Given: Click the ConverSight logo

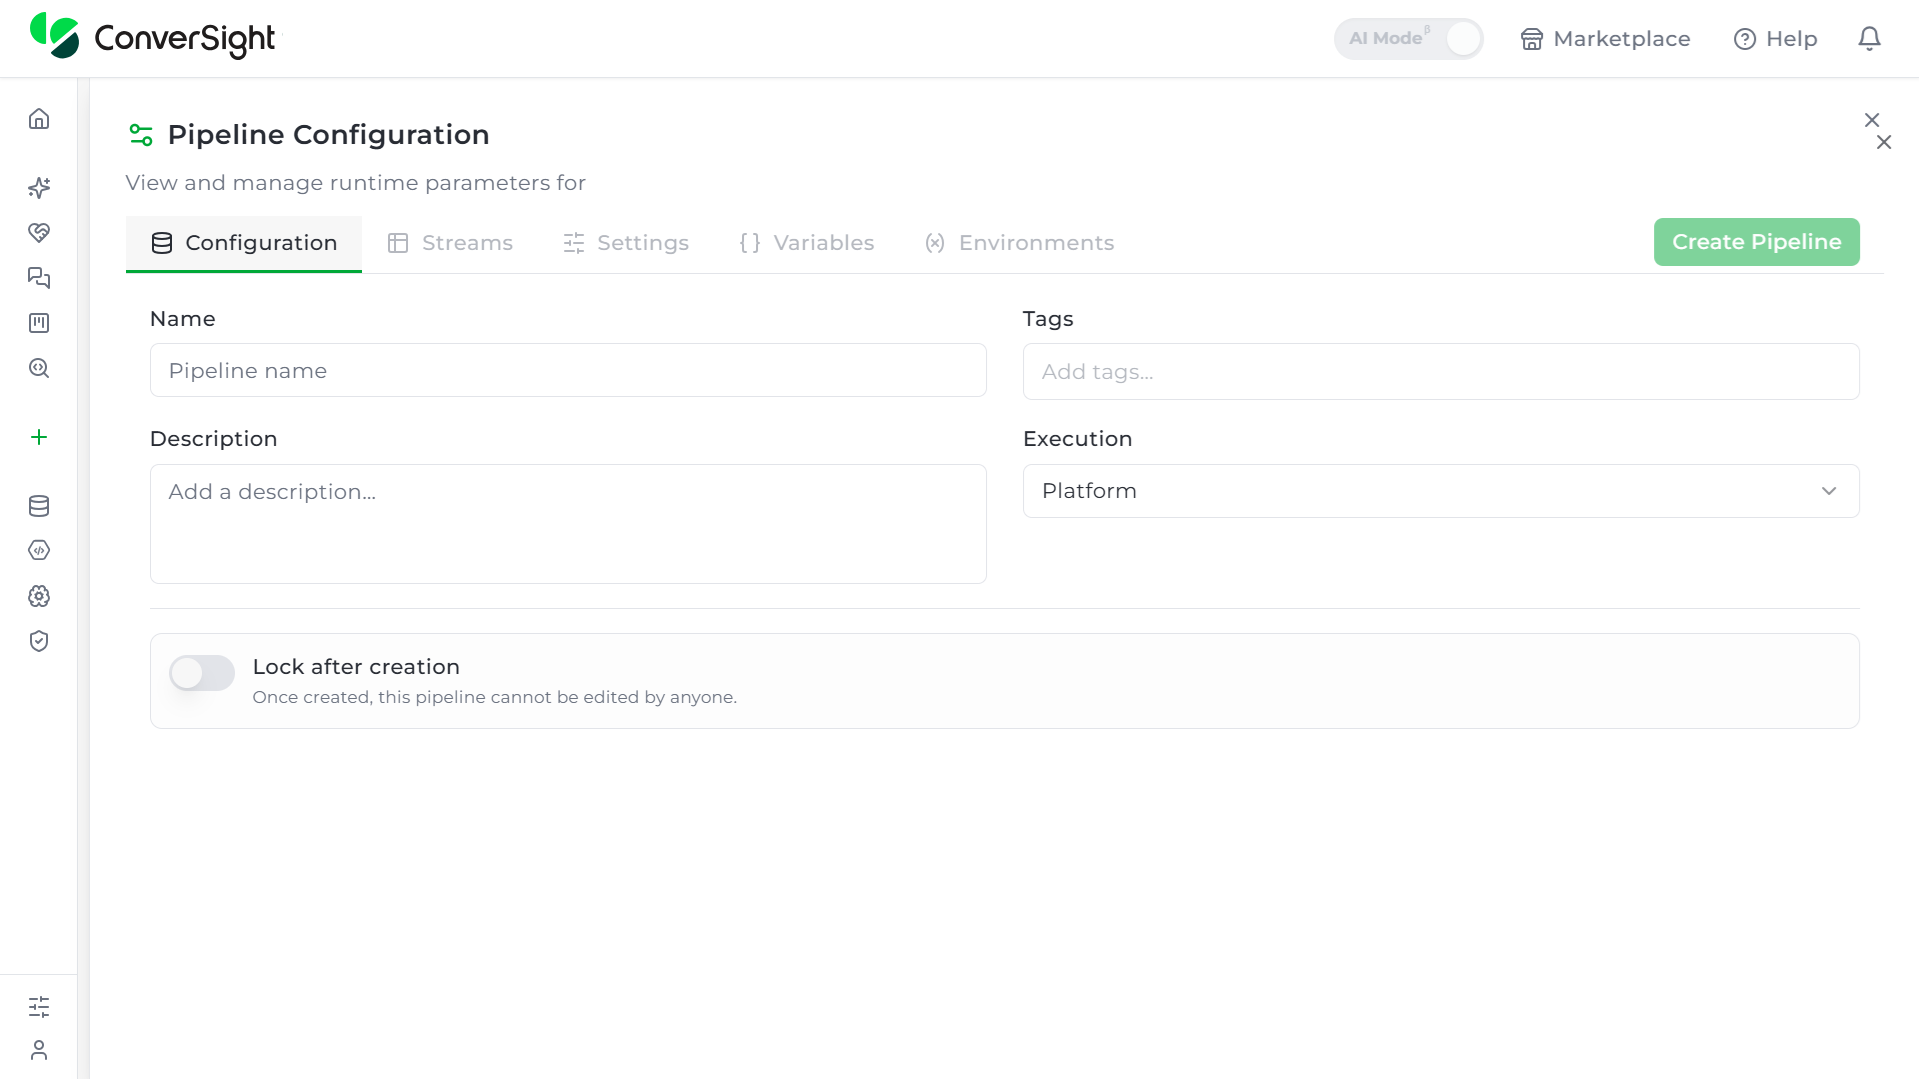Looking at the screenshot, I should [x=153, y=37].
